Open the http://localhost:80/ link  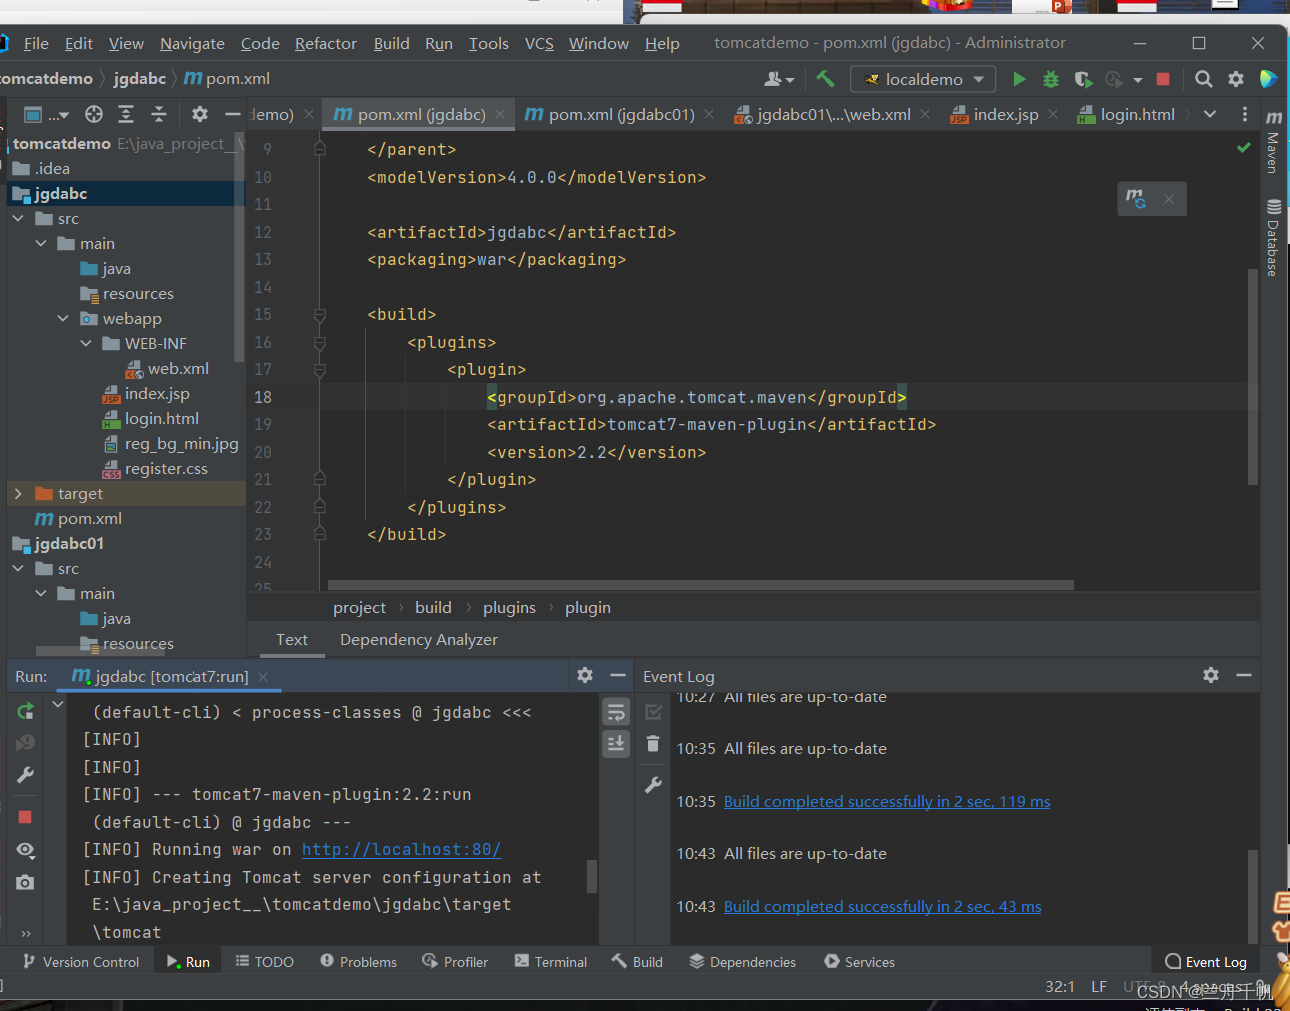pos(401,849)
